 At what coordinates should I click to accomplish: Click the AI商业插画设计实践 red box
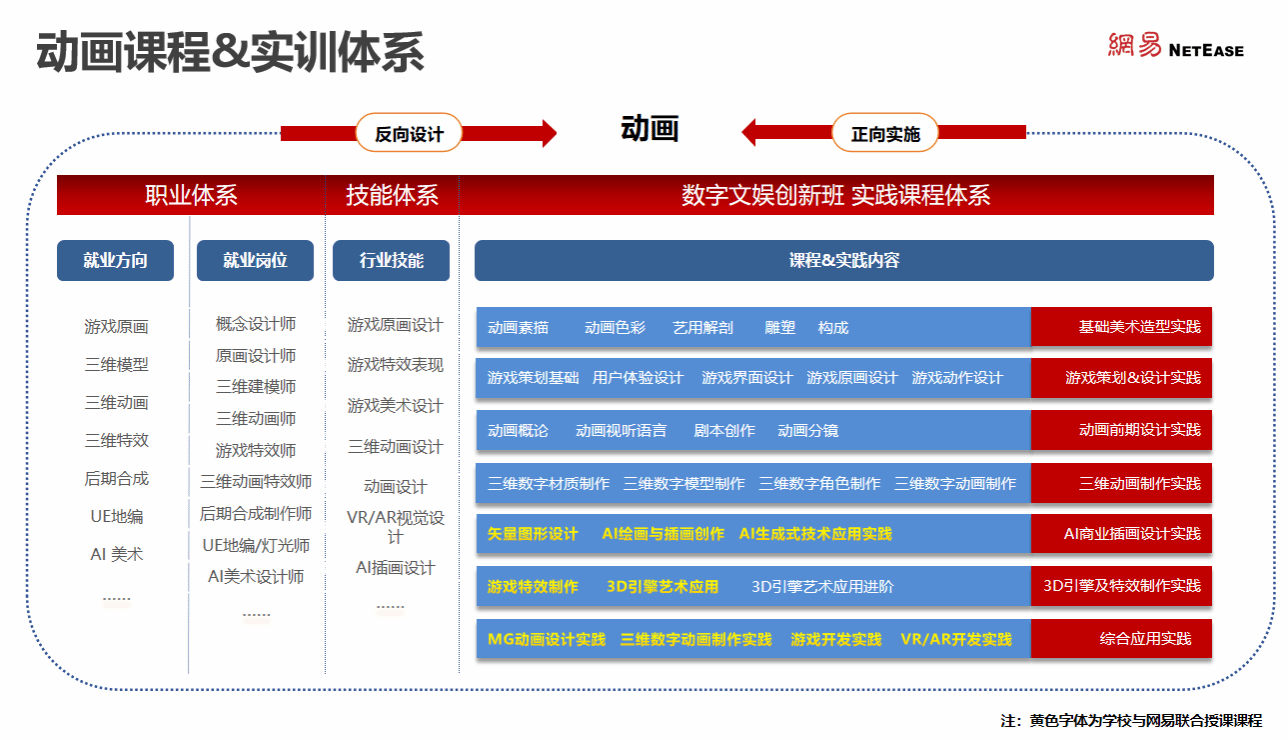pos(1122,534)
